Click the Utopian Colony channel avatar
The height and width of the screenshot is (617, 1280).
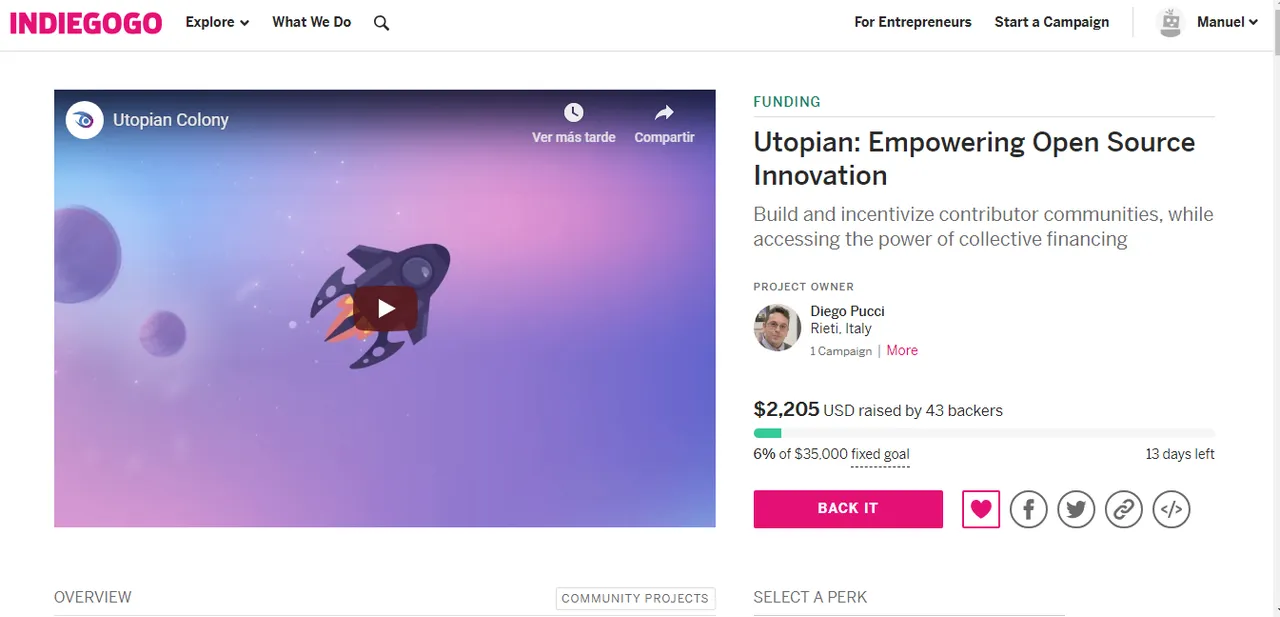pos(85,120)
